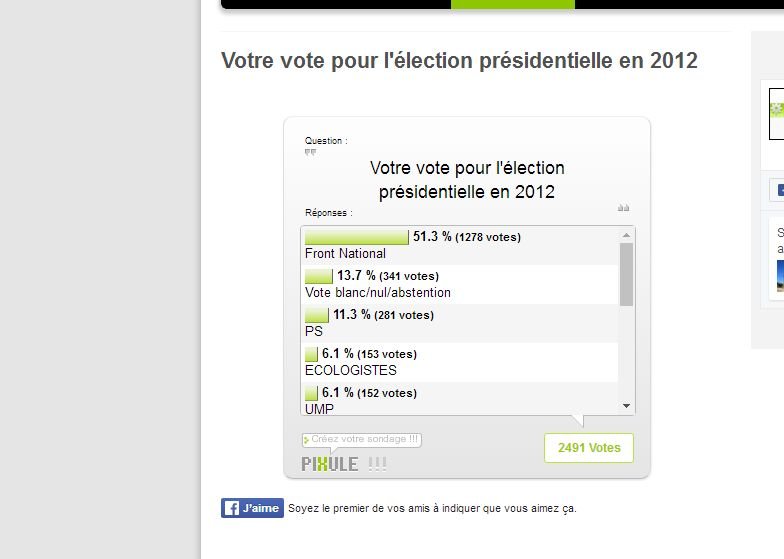Click the green segment in top navigation bar
Image resolution: width=784 pixels, height=559 pixels.
point(512,4)
